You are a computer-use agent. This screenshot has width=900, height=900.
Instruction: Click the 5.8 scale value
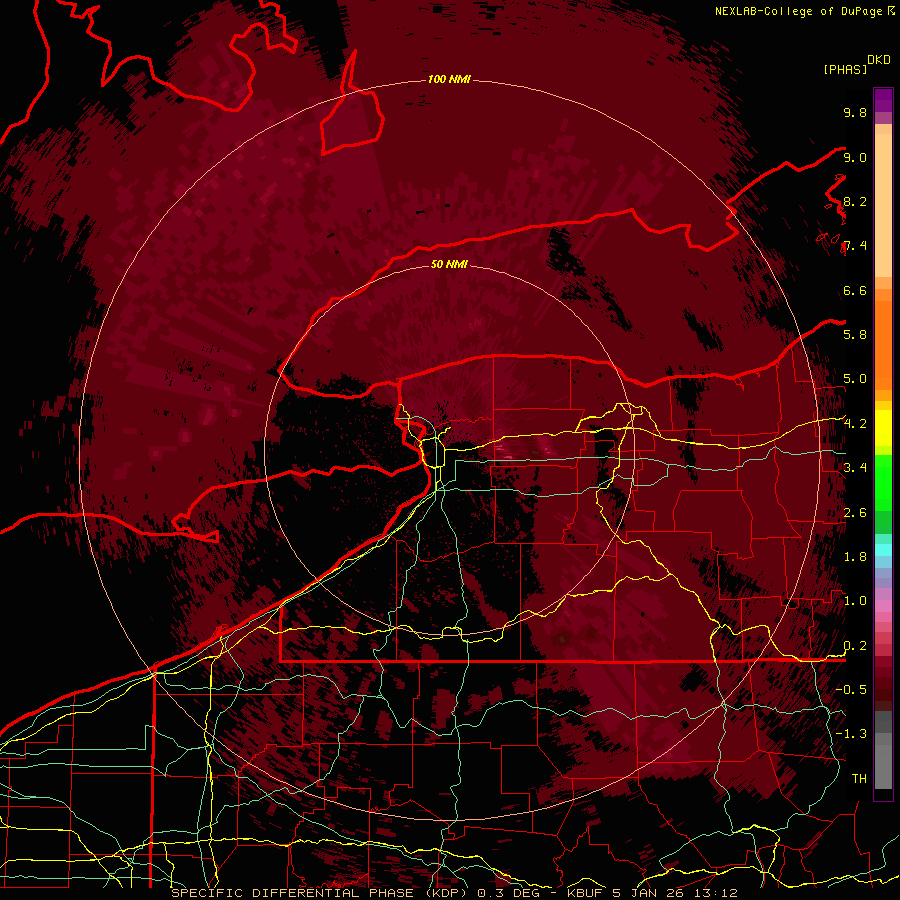(x=855, y=335)
